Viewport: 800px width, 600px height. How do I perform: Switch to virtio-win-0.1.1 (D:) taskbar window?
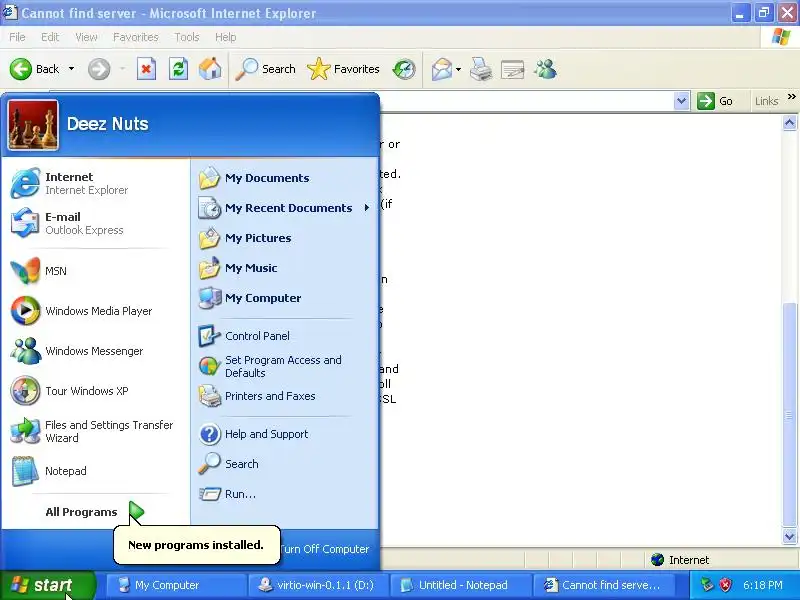[x=317, y=585]
